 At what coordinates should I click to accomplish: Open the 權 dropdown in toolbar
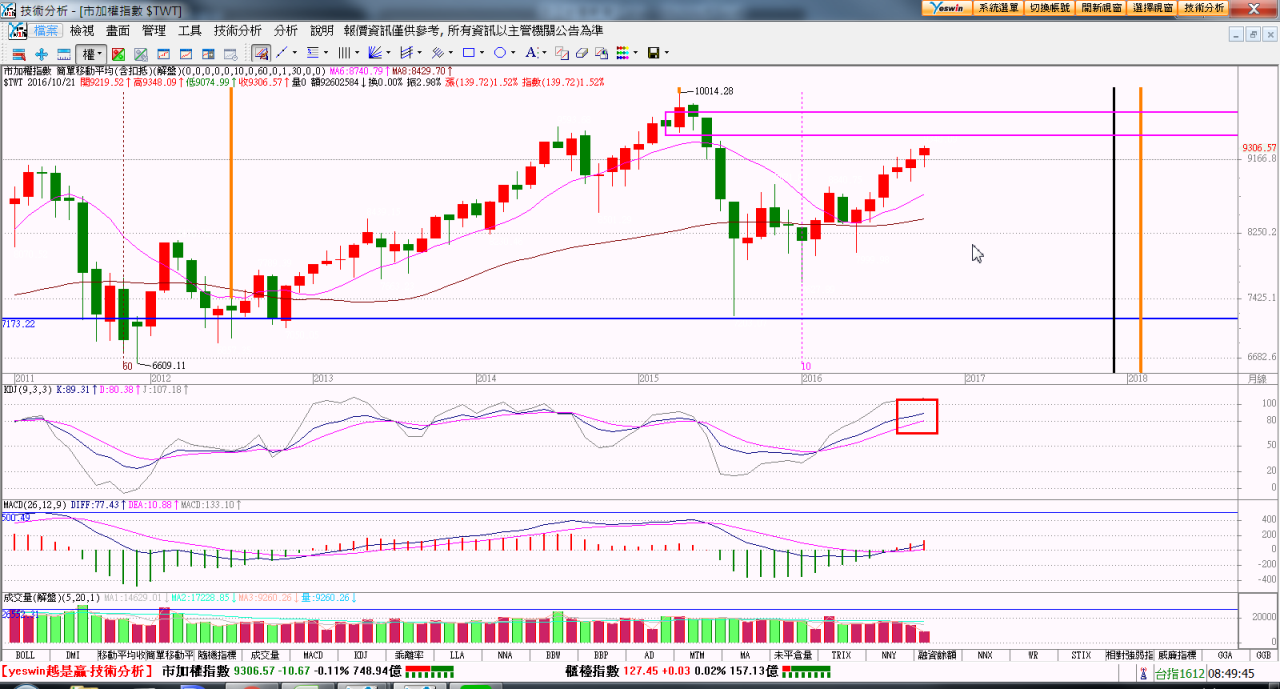(x=91, y=53)
